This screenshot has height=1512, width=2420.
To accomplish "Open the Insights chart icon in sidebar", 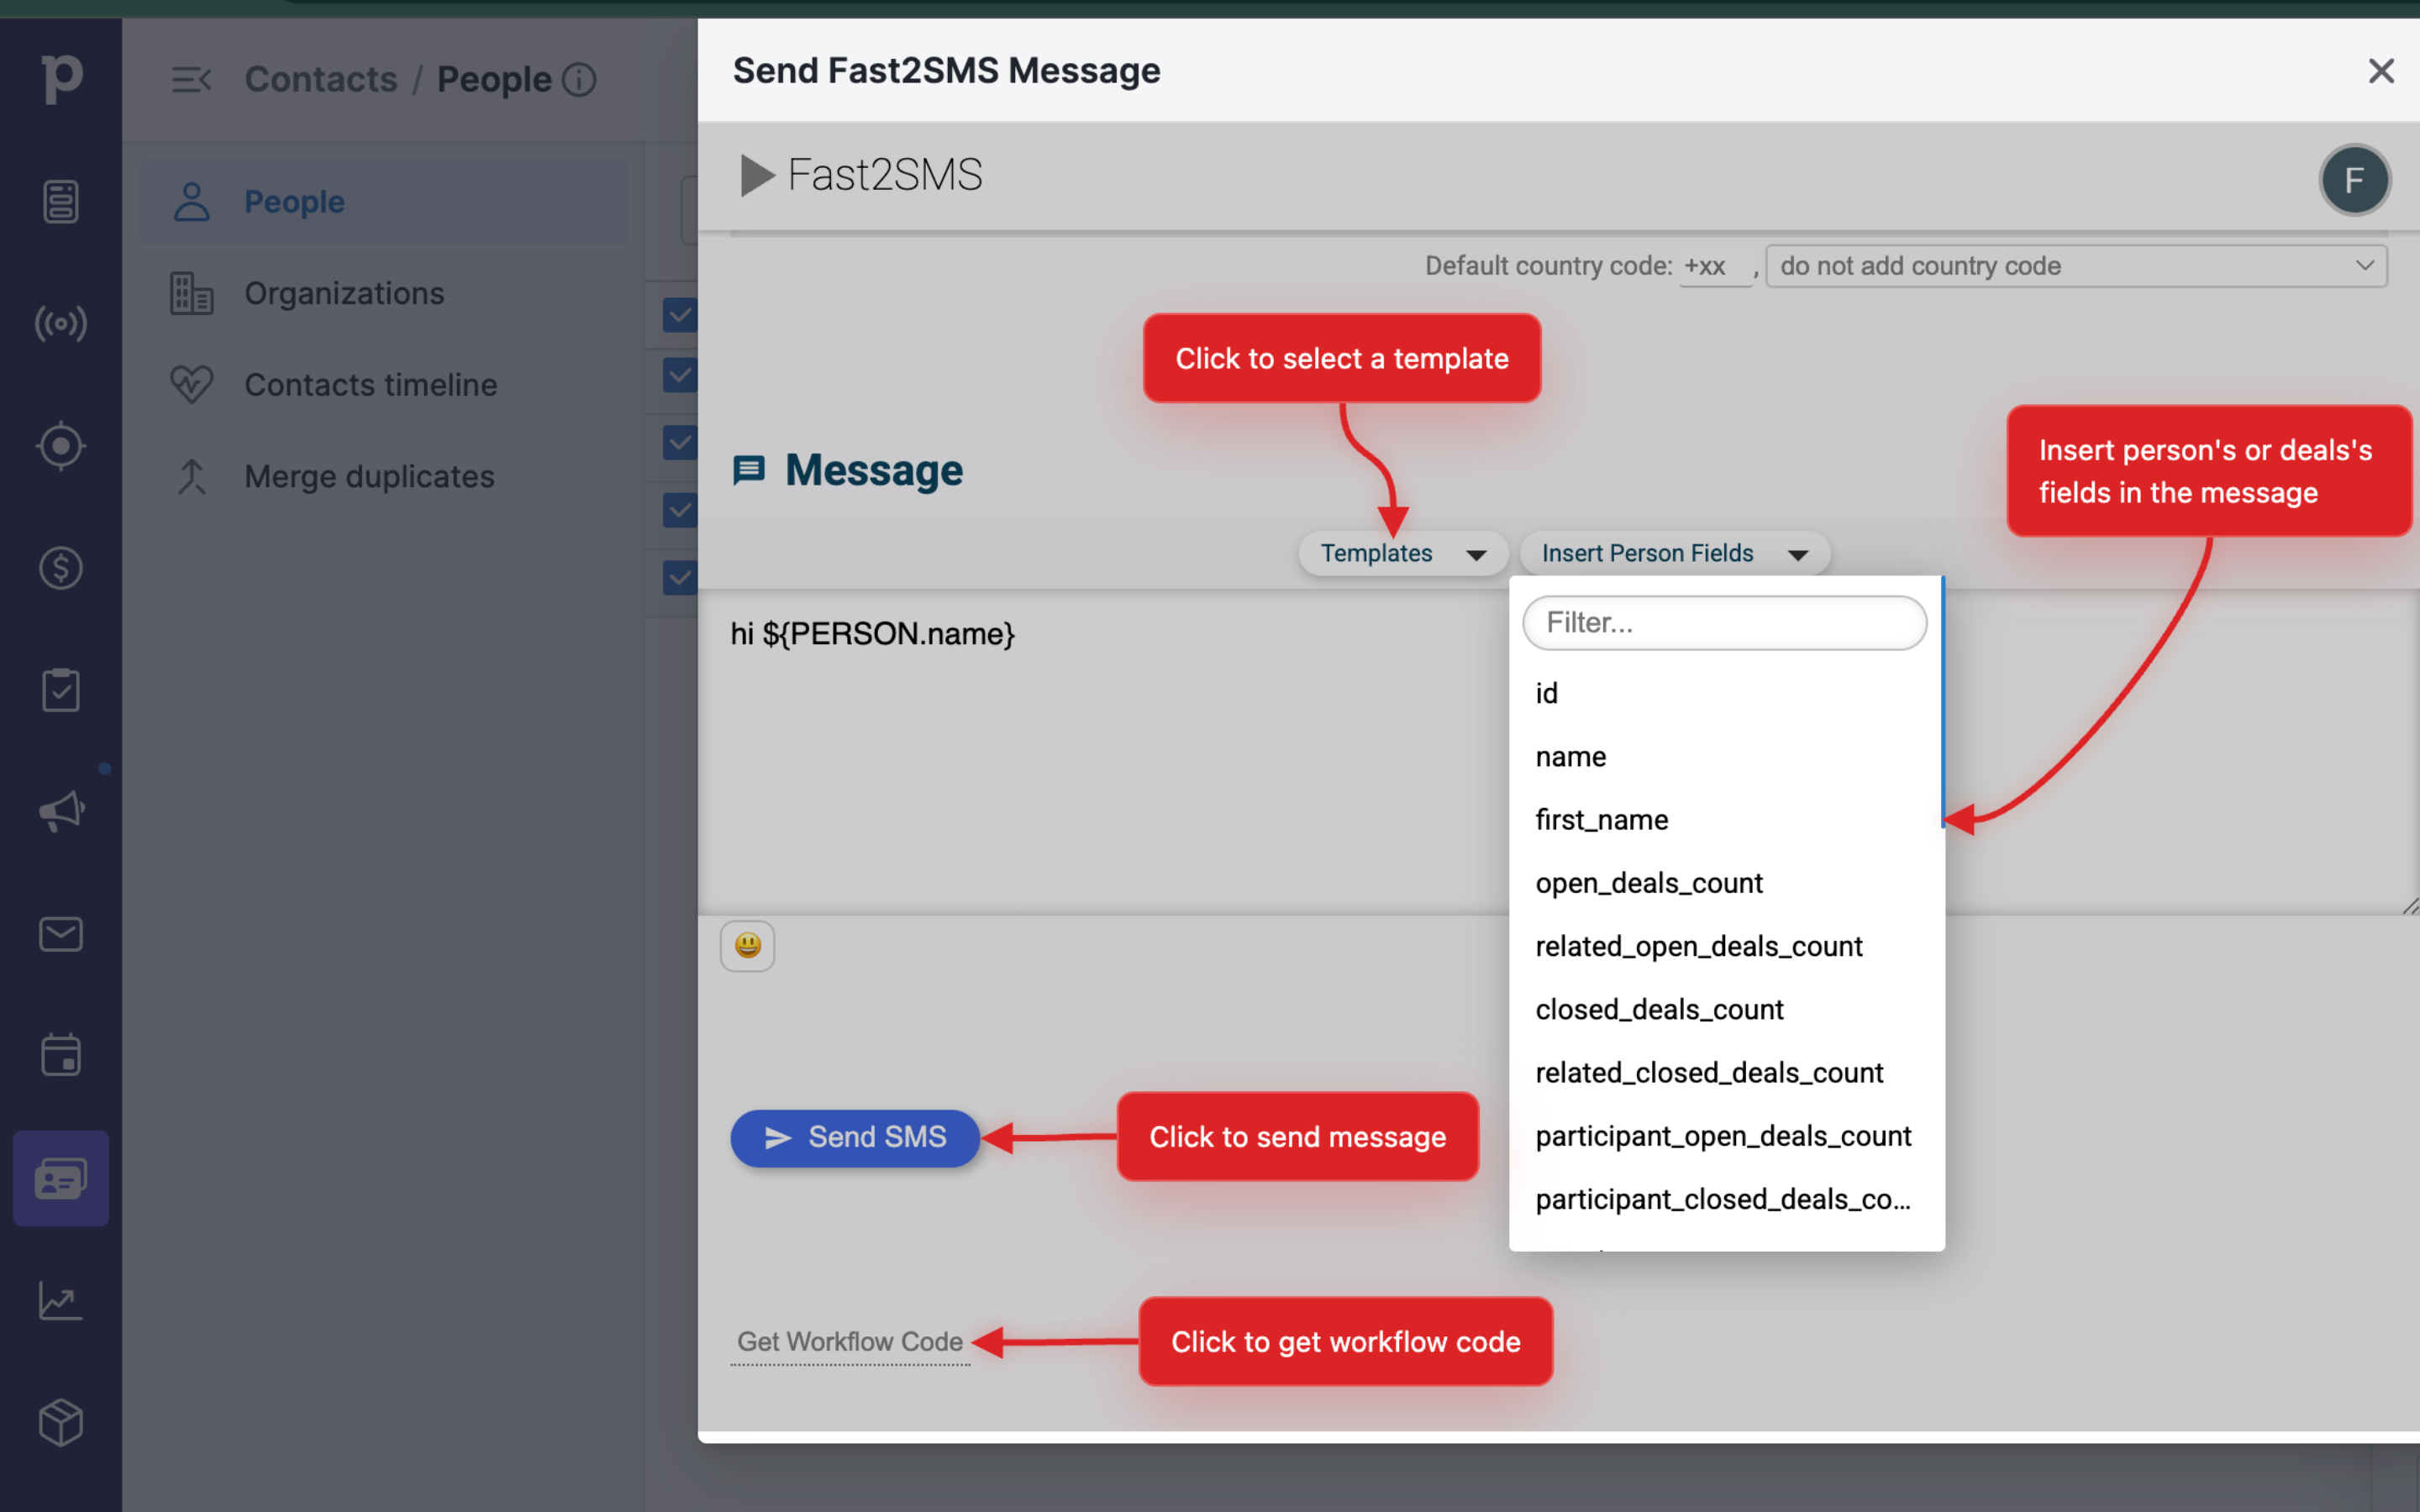I will tap(60, 1301).
